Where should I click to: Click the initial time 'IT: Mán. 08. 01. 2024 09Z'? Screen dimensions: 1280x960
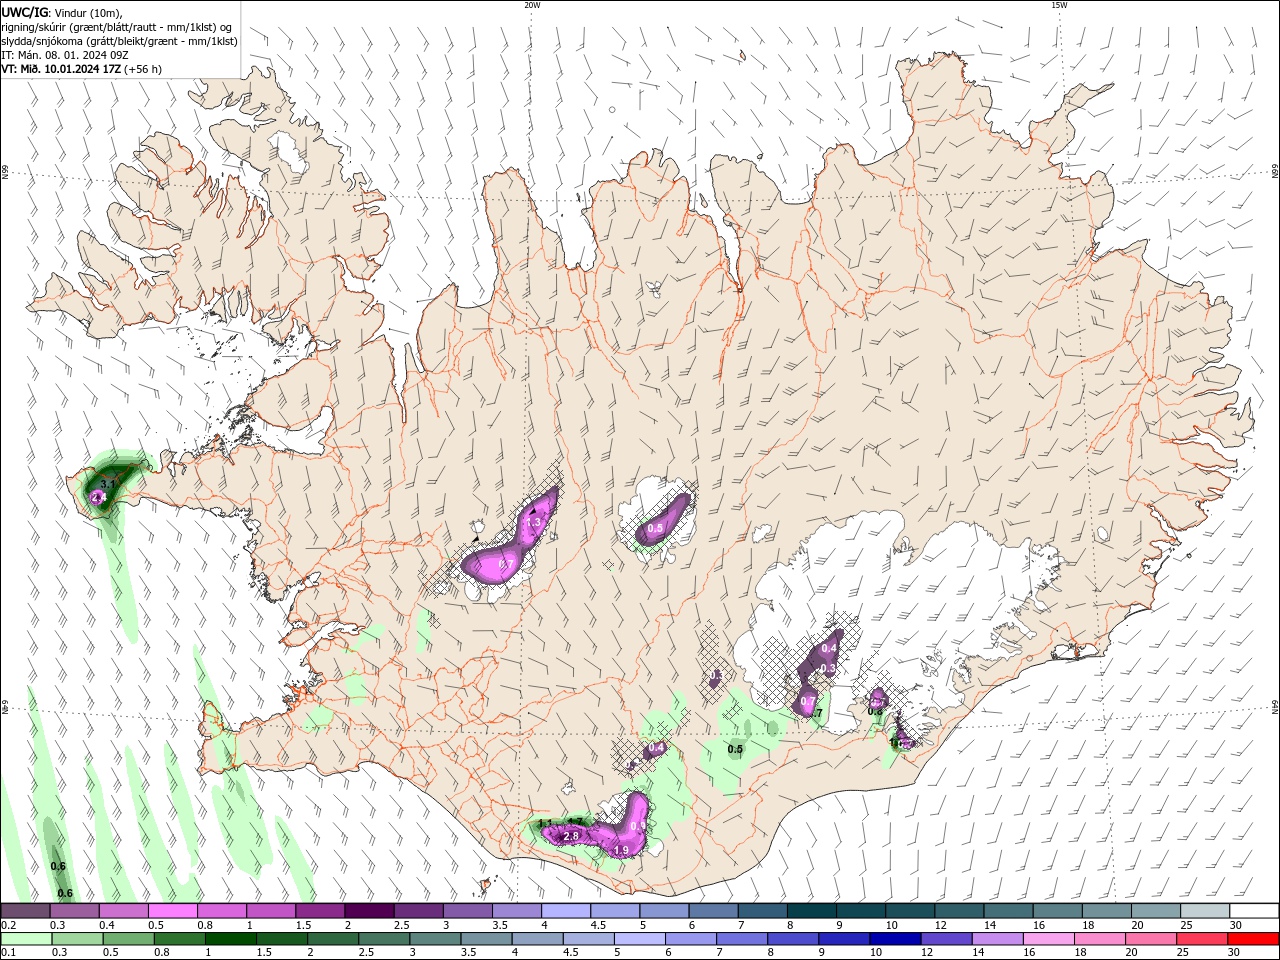coord(65,55)
